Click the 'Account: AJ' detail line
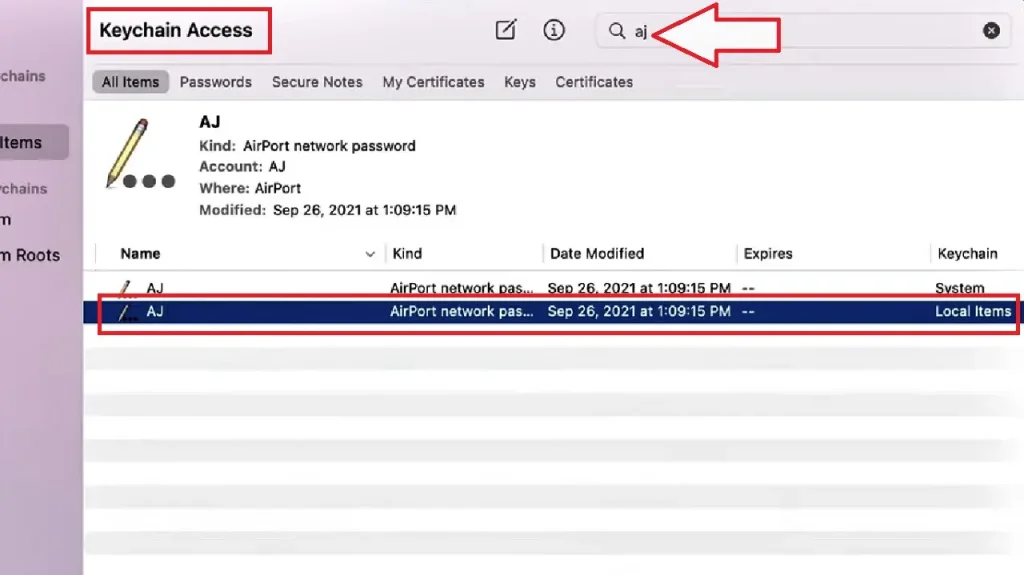This screenshot has height=575, width=1024. (x=242, y=167)
